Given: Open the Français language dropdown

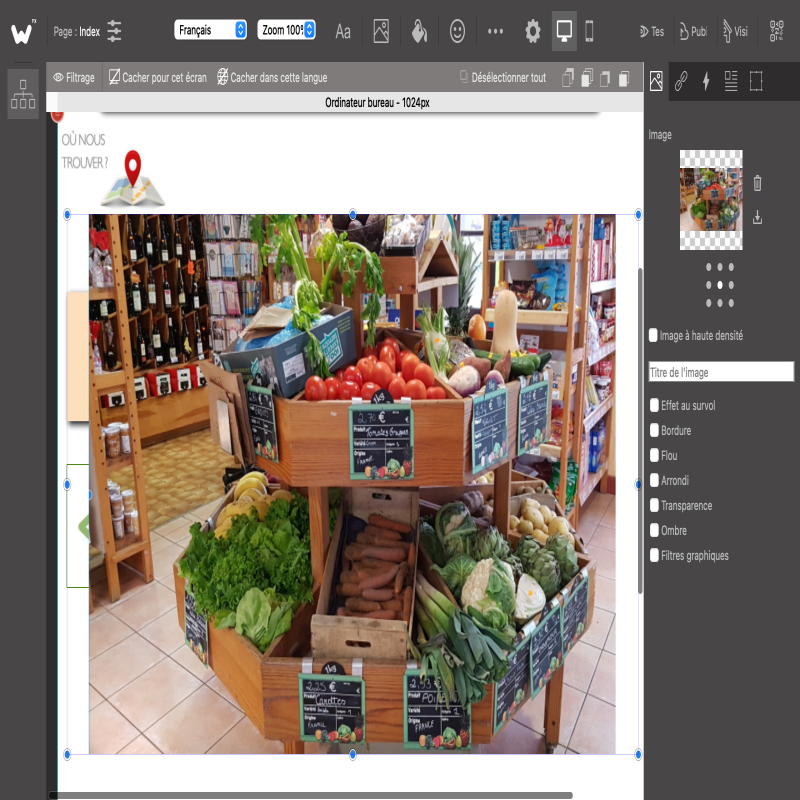Looking at the screenshot, I should click(x=211, y=30).
